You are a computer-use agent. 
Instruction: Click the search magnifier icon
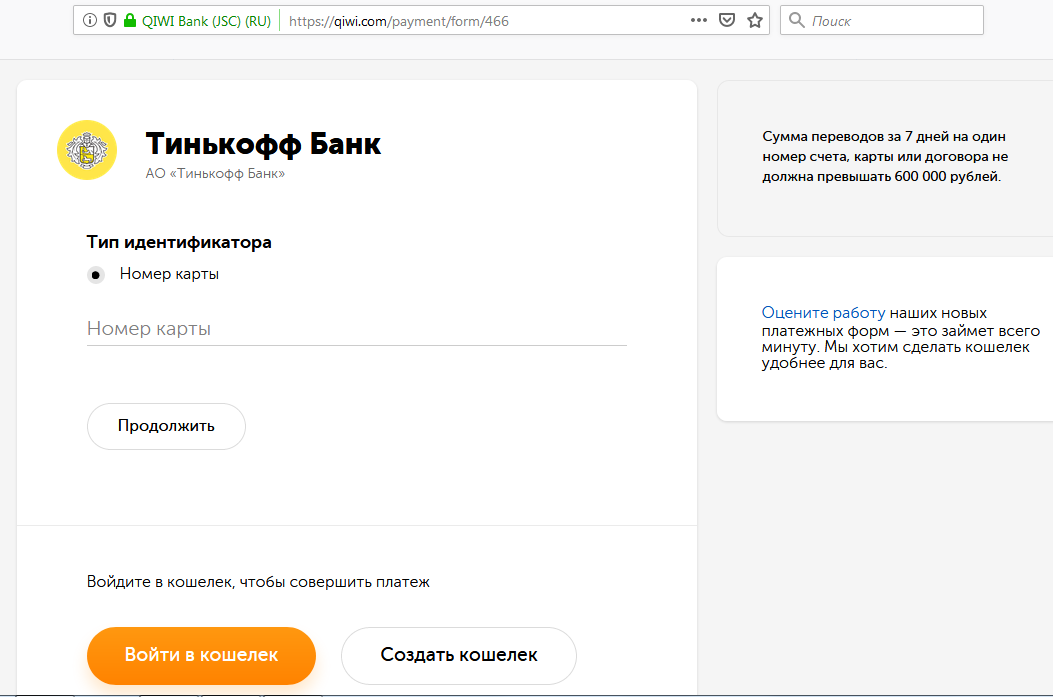tap(796, 20)
